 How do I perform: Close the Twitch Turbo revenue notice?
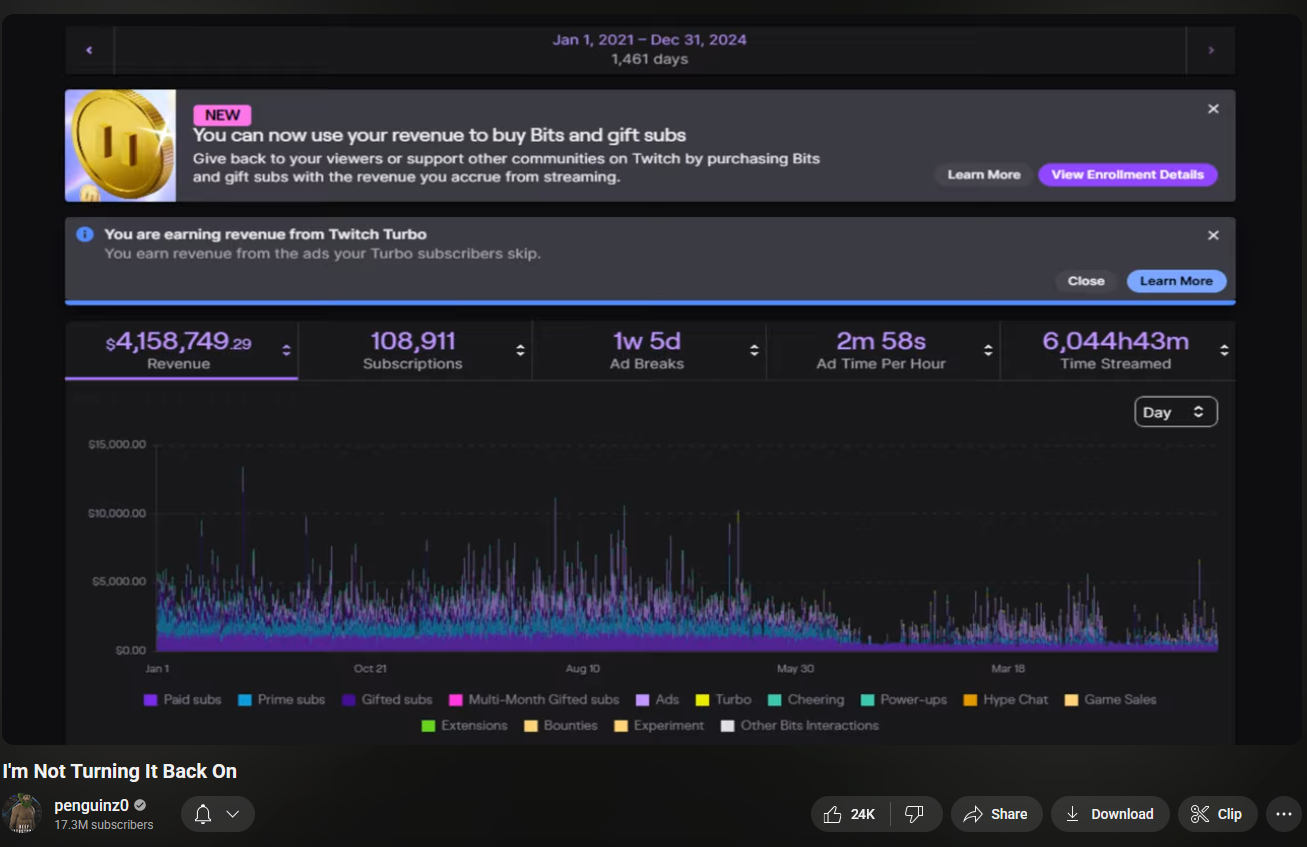[x=1213, y=235]
